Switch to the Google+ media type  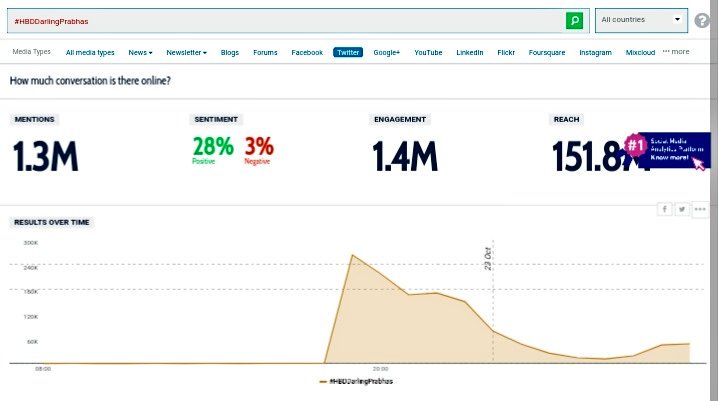tap(386, 53)
